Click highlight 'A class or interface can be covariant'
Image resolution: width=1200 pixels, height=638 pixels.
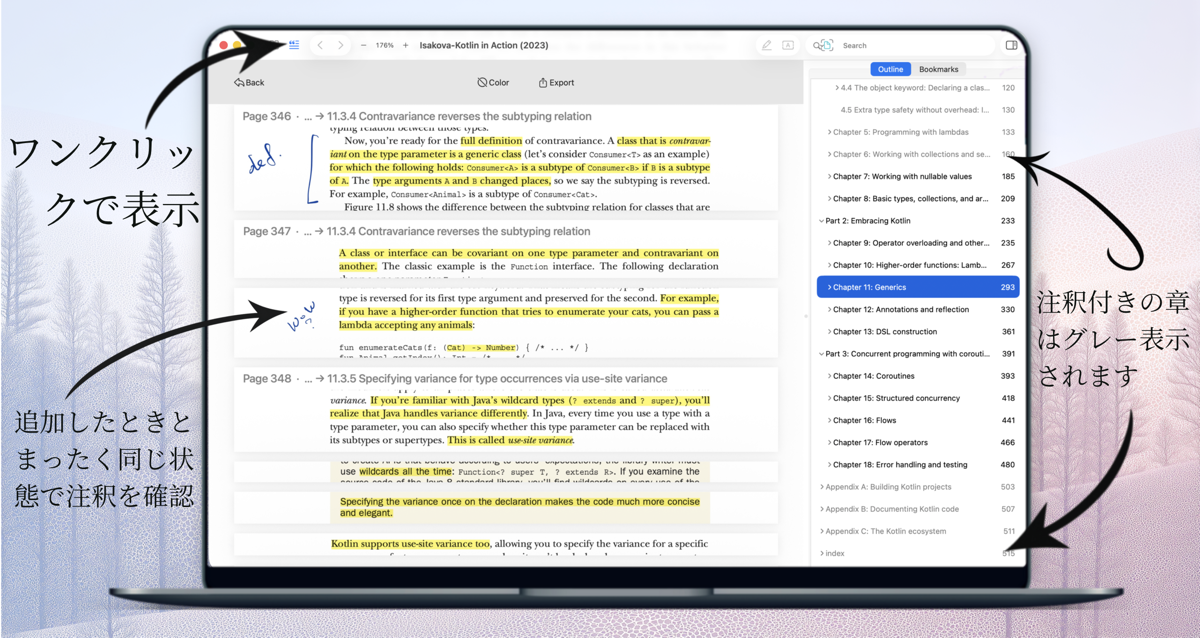click(x=529, y=260)
